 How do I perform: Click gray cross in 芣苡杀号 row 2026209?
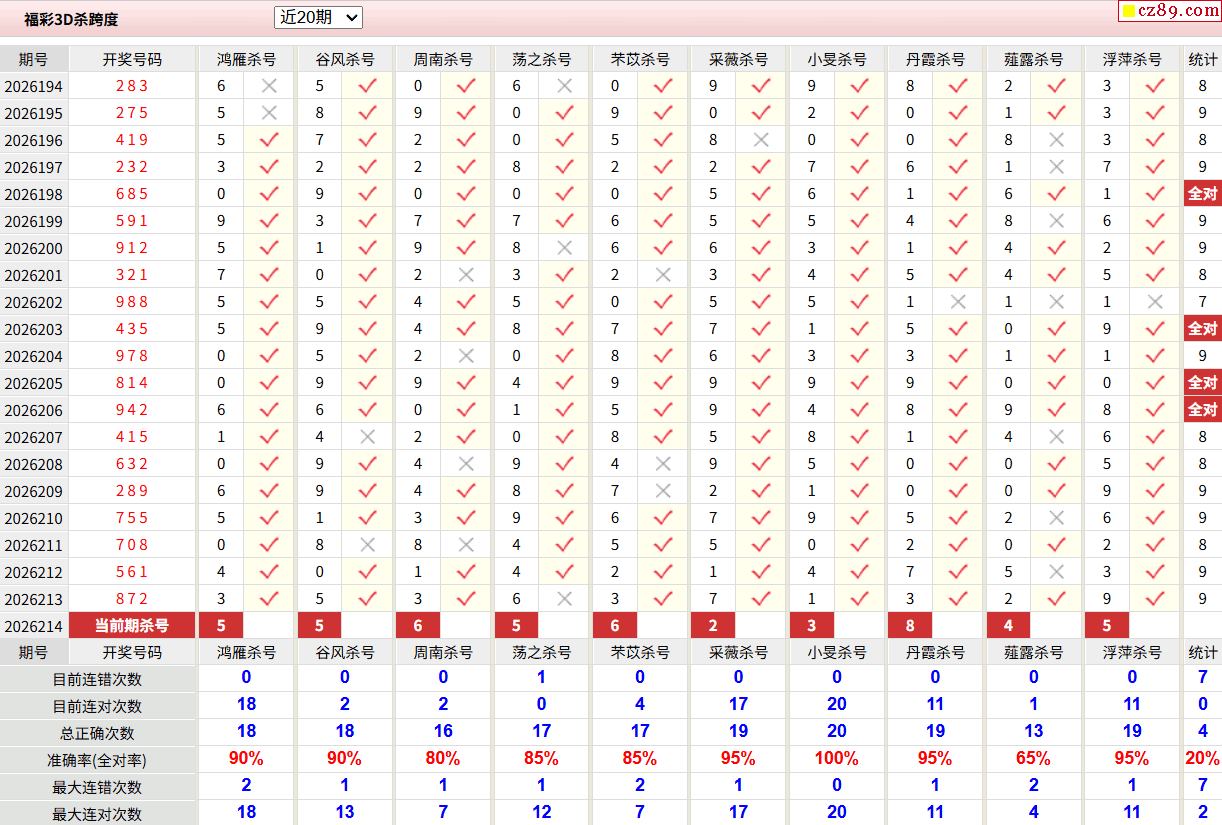[663, 491]
